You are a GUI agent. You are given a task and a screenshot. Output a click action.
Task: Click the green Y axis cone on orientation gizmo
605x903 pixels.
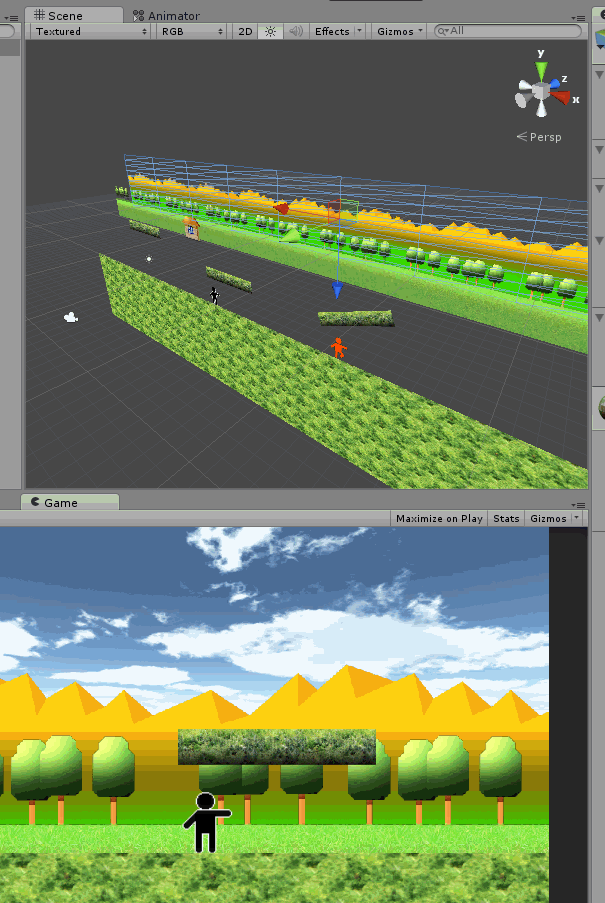pyautogui.click(x=541, y=70)
